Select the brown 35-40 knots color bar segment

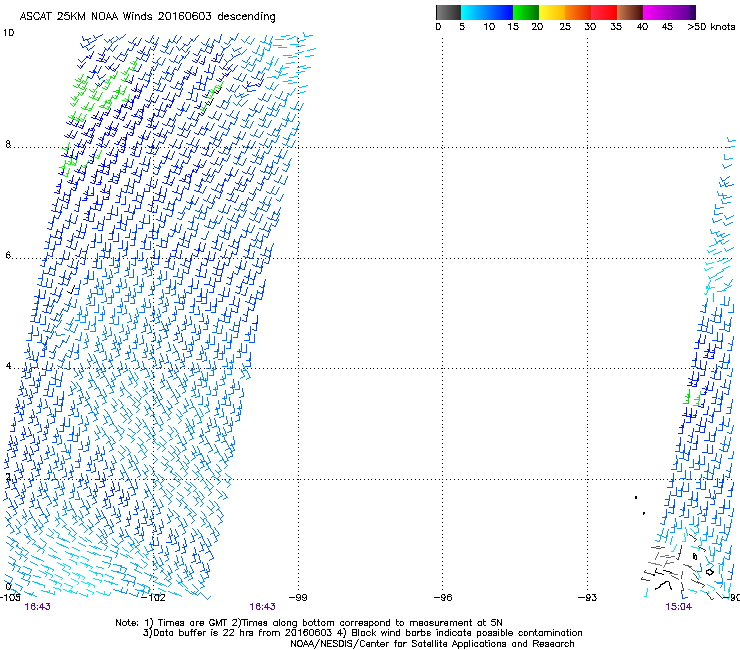630,12
